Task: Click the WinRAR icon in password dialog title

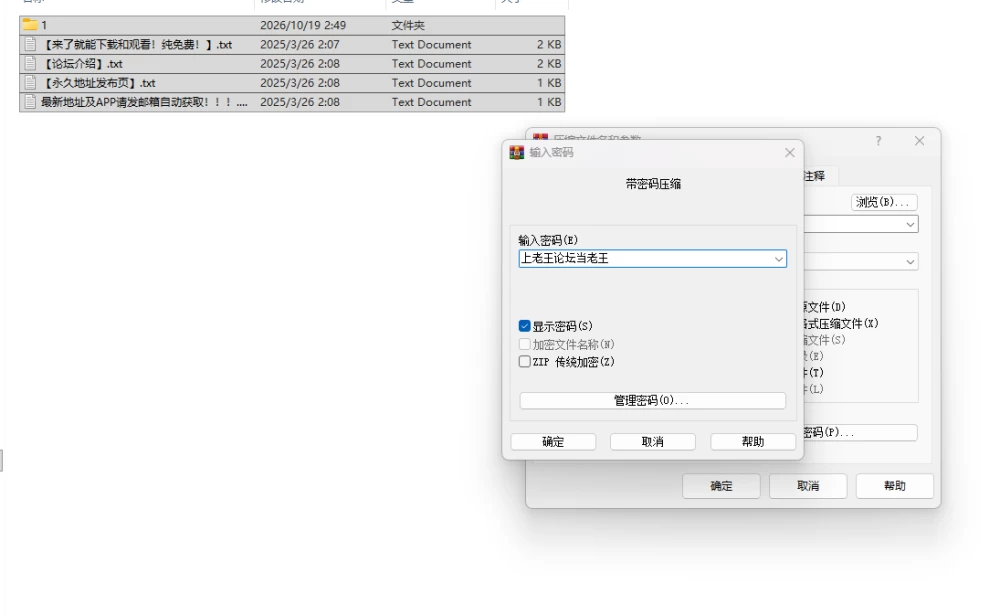Action: (x=517, y=152)
